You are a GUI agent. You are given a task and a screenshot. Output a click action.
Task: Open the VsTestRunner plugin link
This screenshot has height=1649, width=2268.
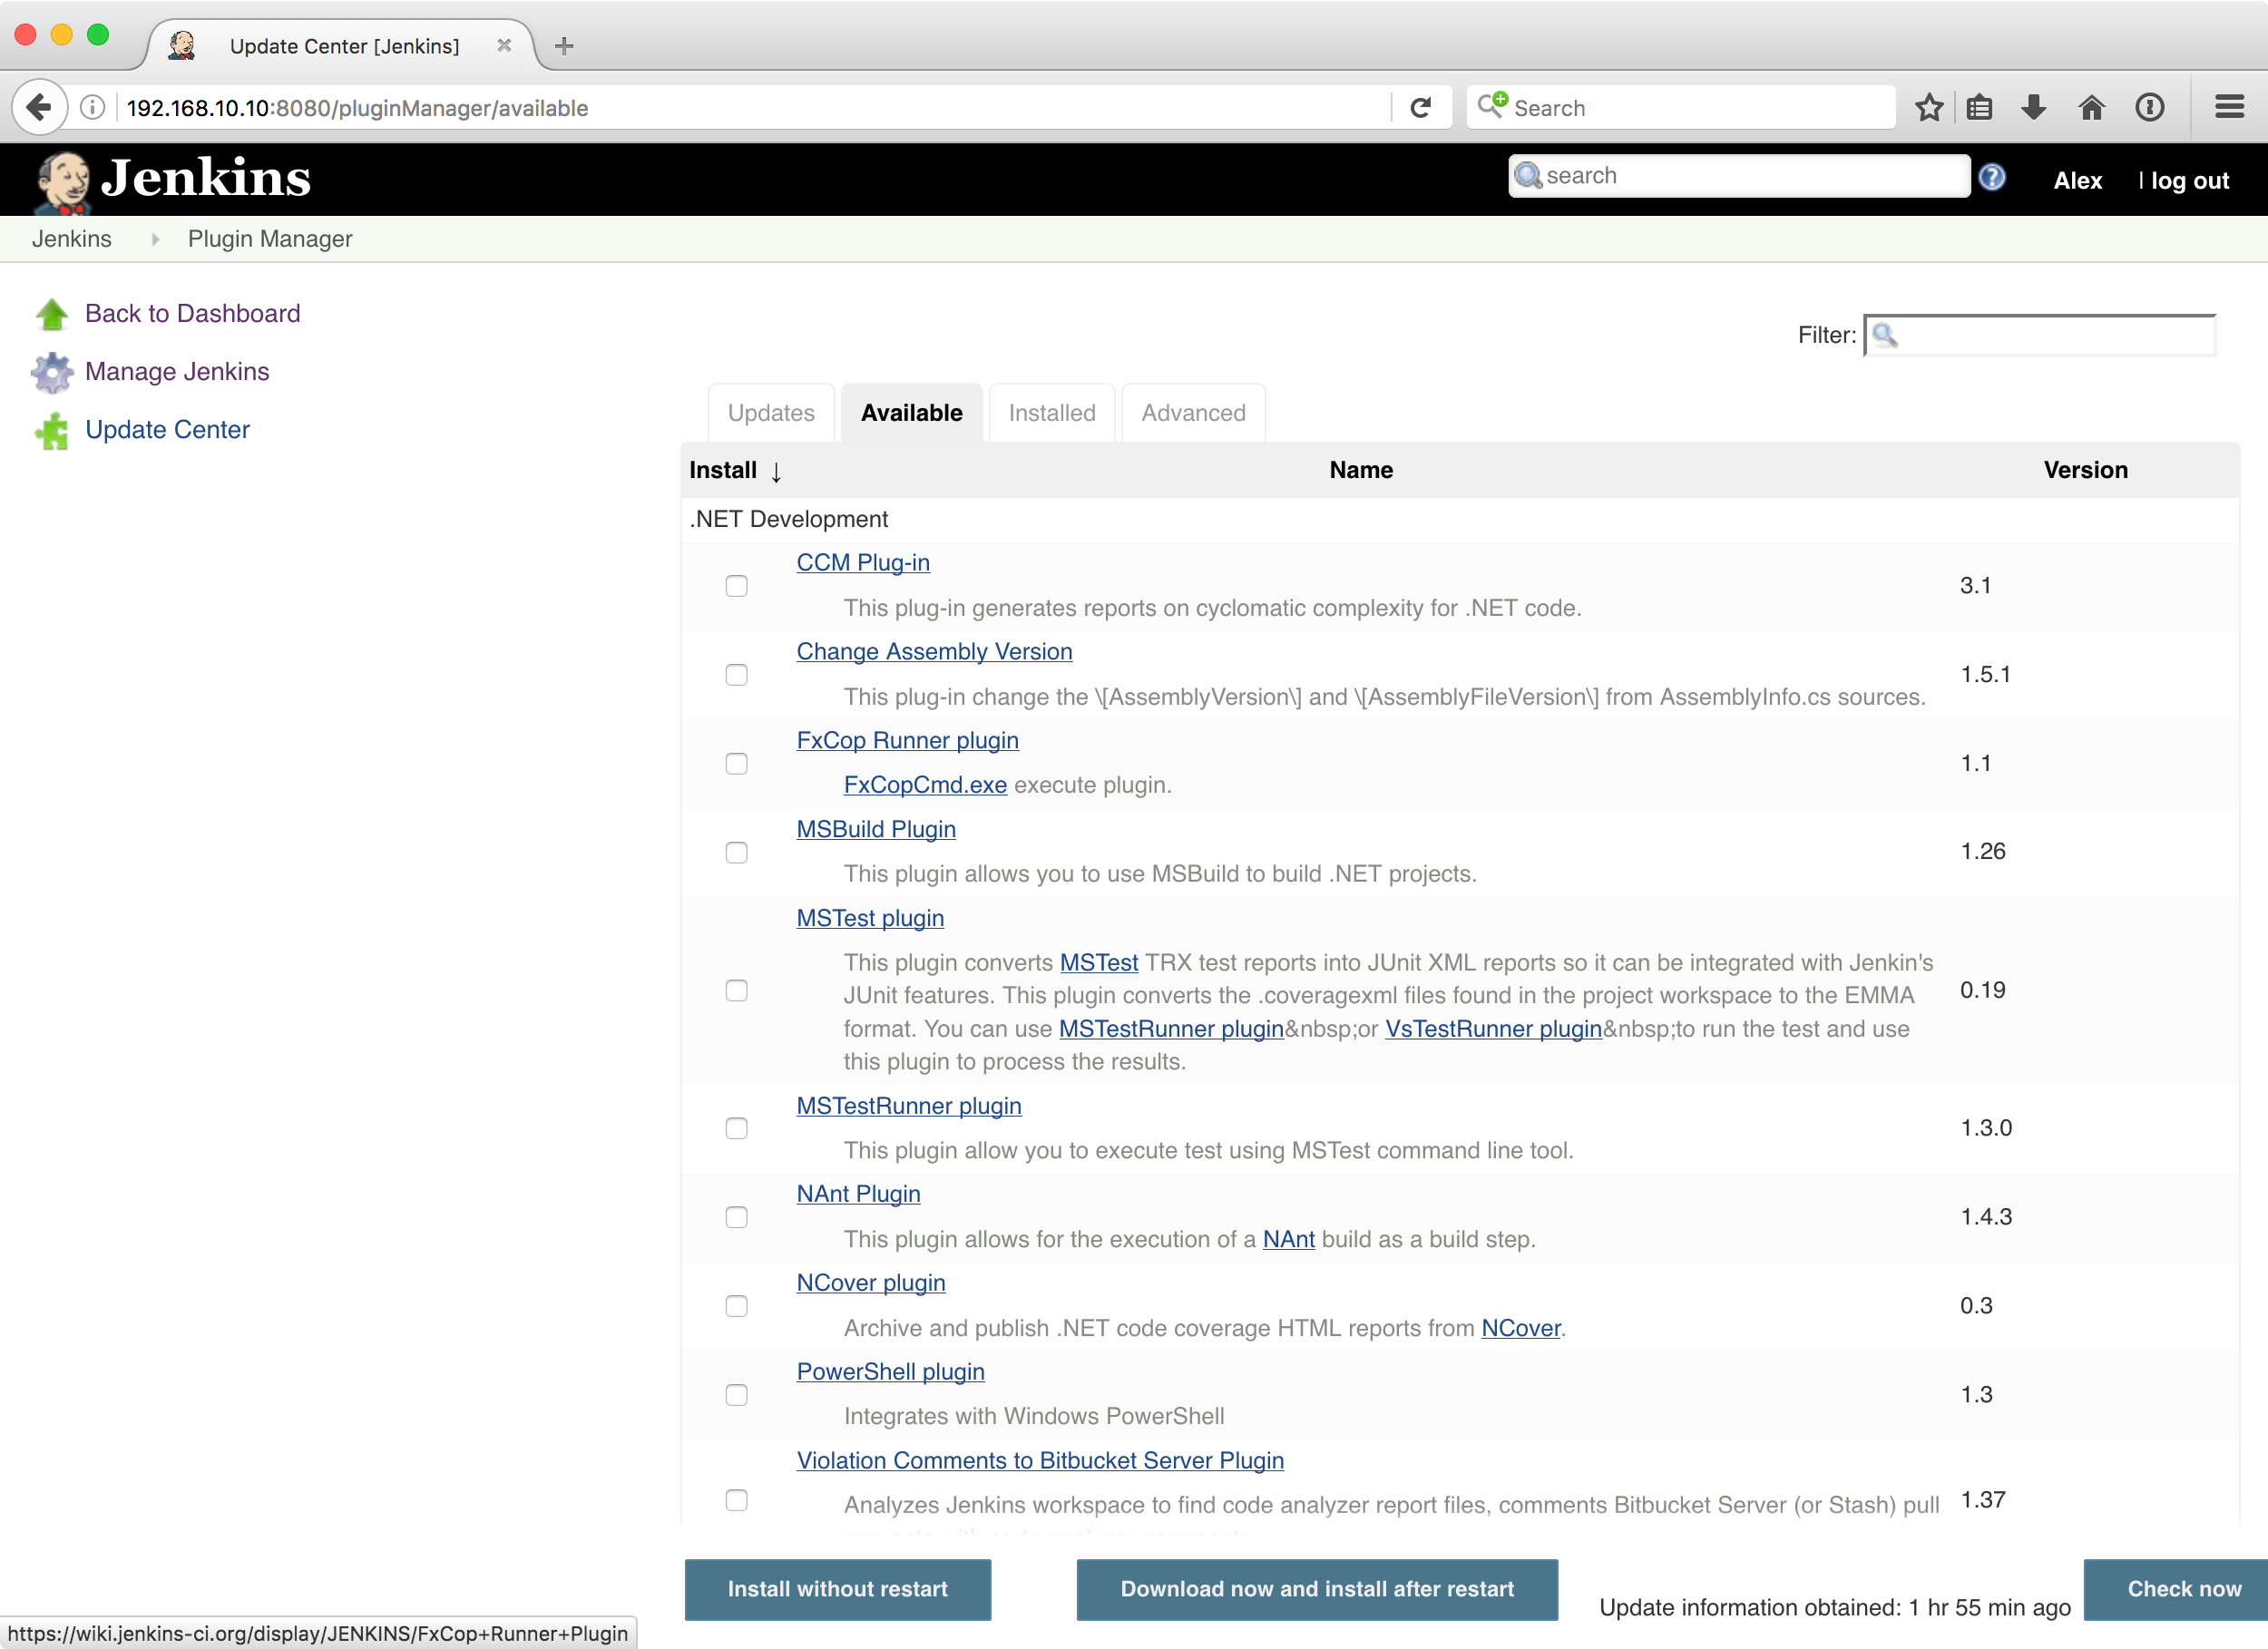pos(1493,1029)
